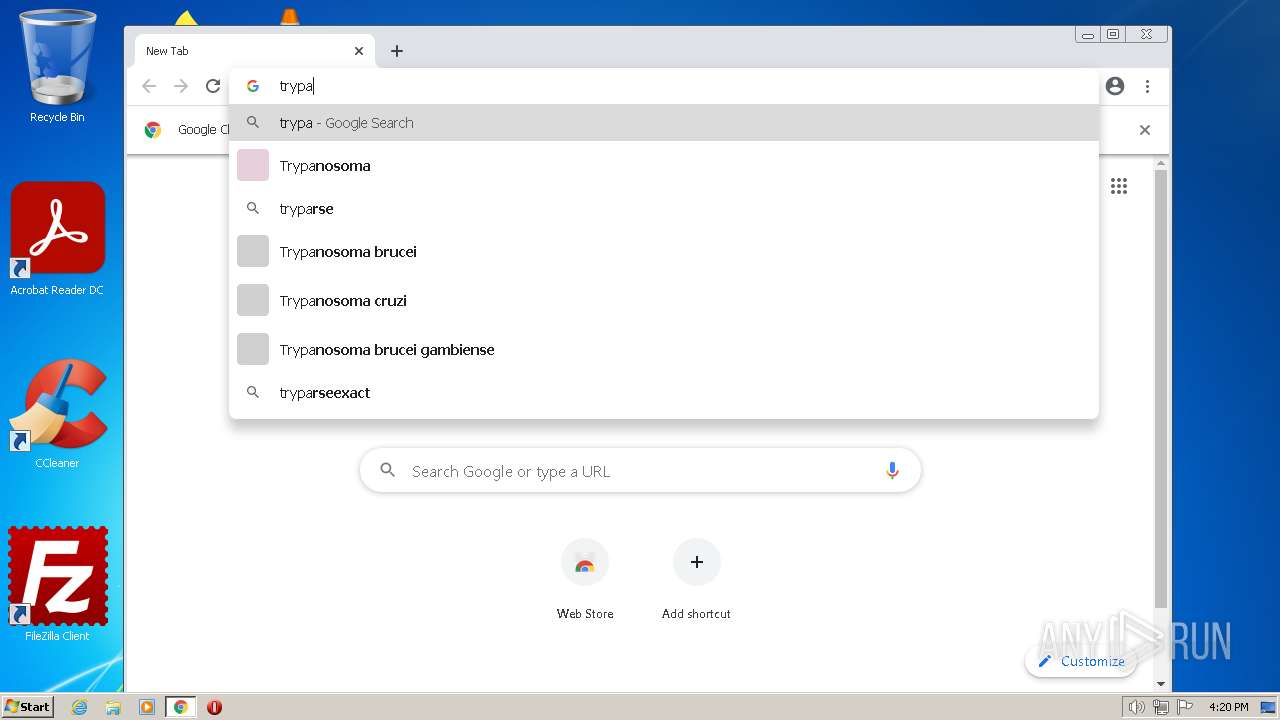Pick Trypanosoma brucei suggestion
1280x720 pixels.
664,252
